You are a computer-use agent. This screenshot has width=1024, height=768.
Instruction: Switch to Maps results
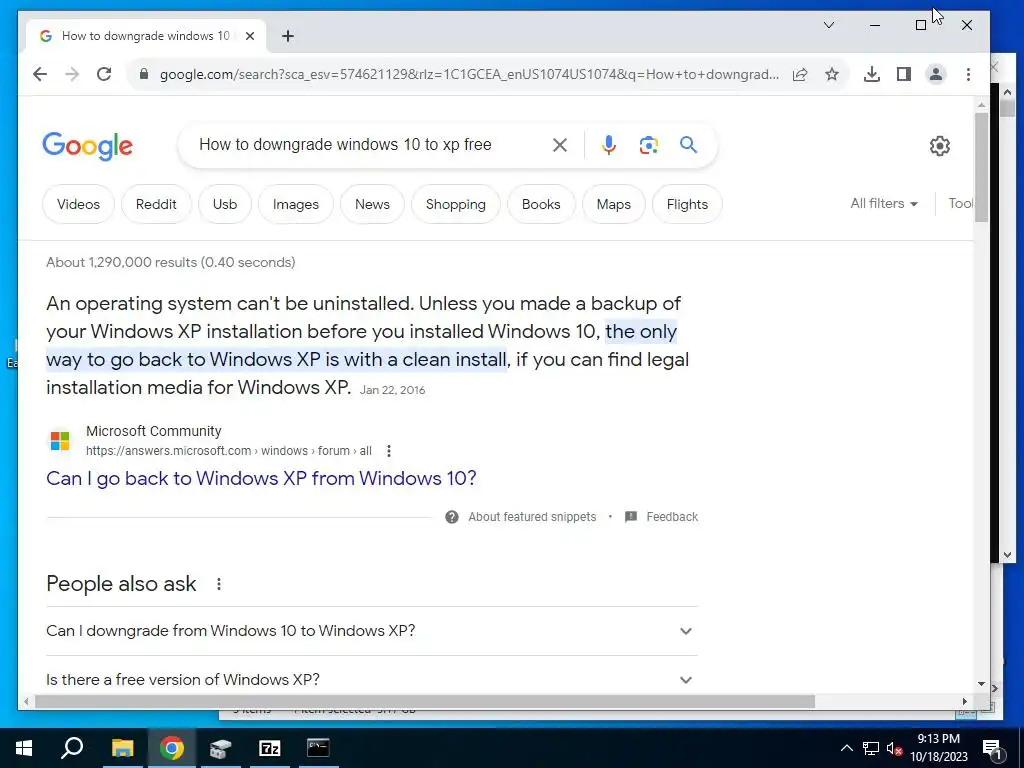pyautogui.click(x=614, y=204)
